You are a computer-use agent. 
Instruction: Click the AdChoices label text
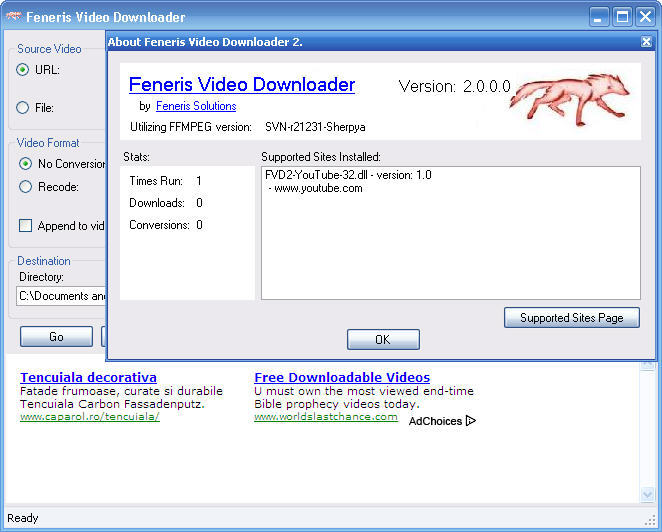coord(435,421)
